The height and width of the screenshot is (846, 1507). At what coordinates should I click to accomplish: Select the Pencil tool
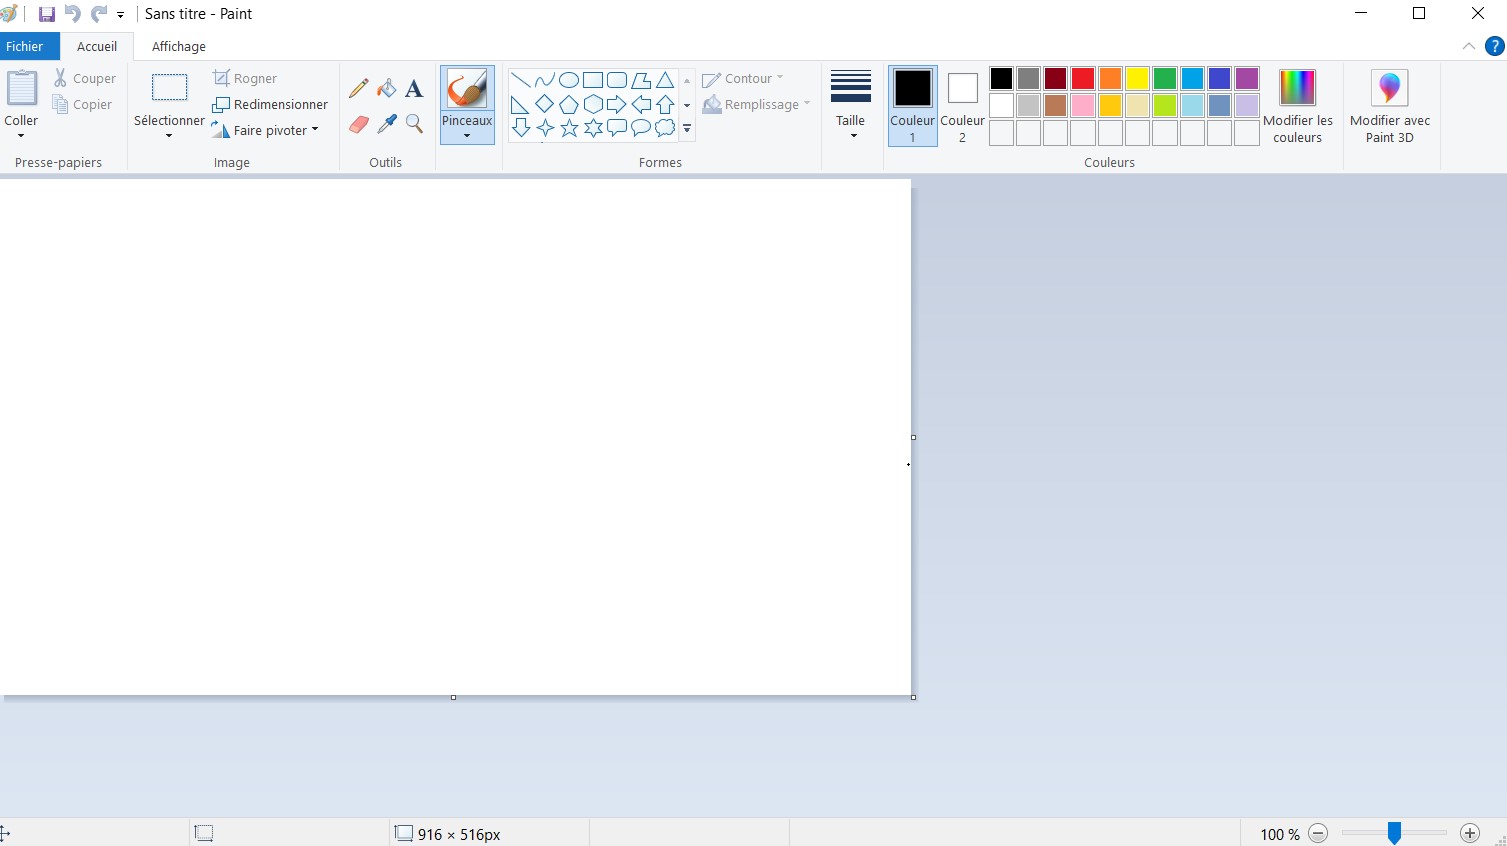[x=358, y=89]
